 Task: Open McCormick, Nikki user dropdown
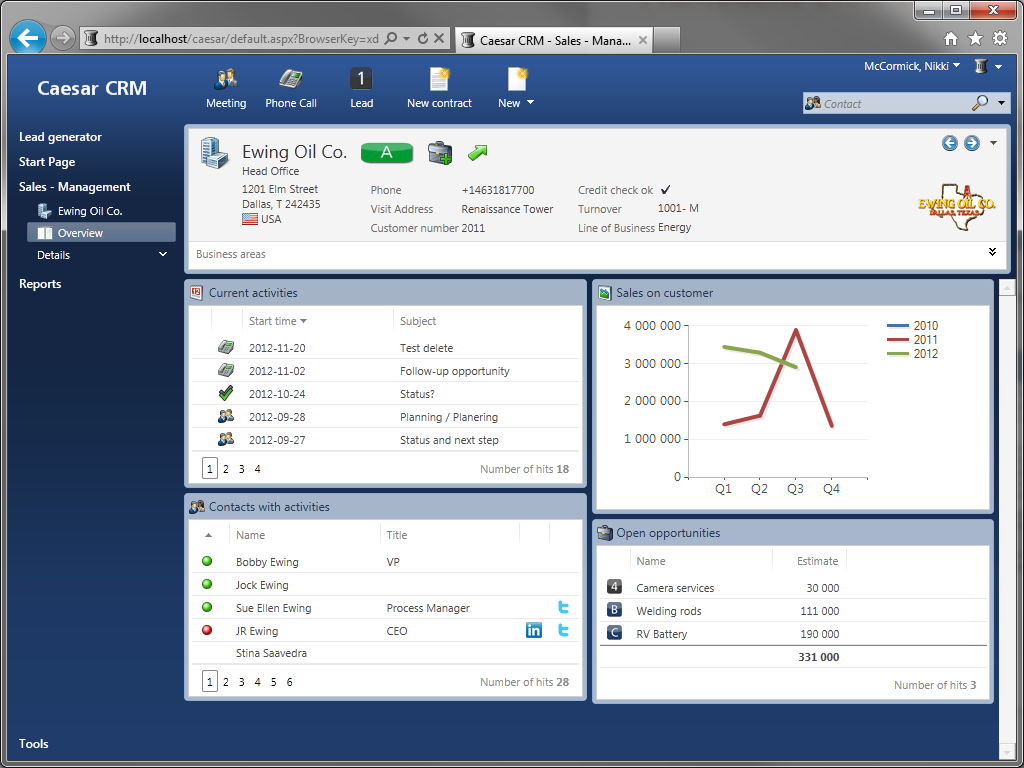[x=957, y=65]
